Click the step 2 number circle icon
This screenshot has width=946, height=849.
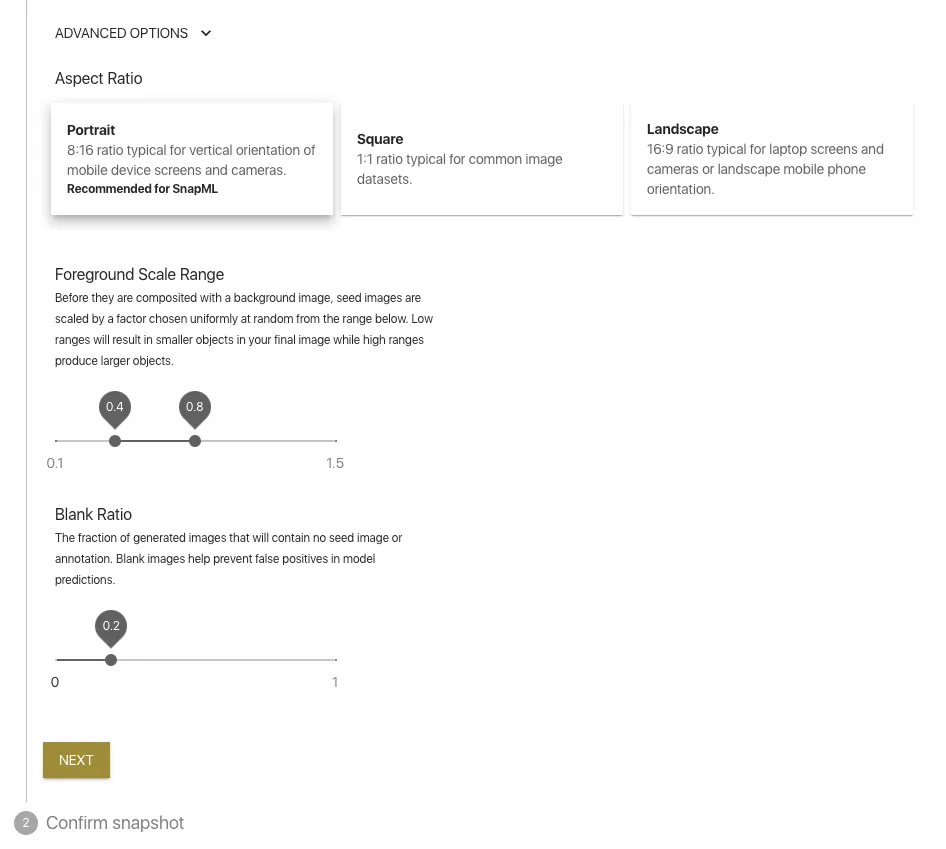click(26, 823)
